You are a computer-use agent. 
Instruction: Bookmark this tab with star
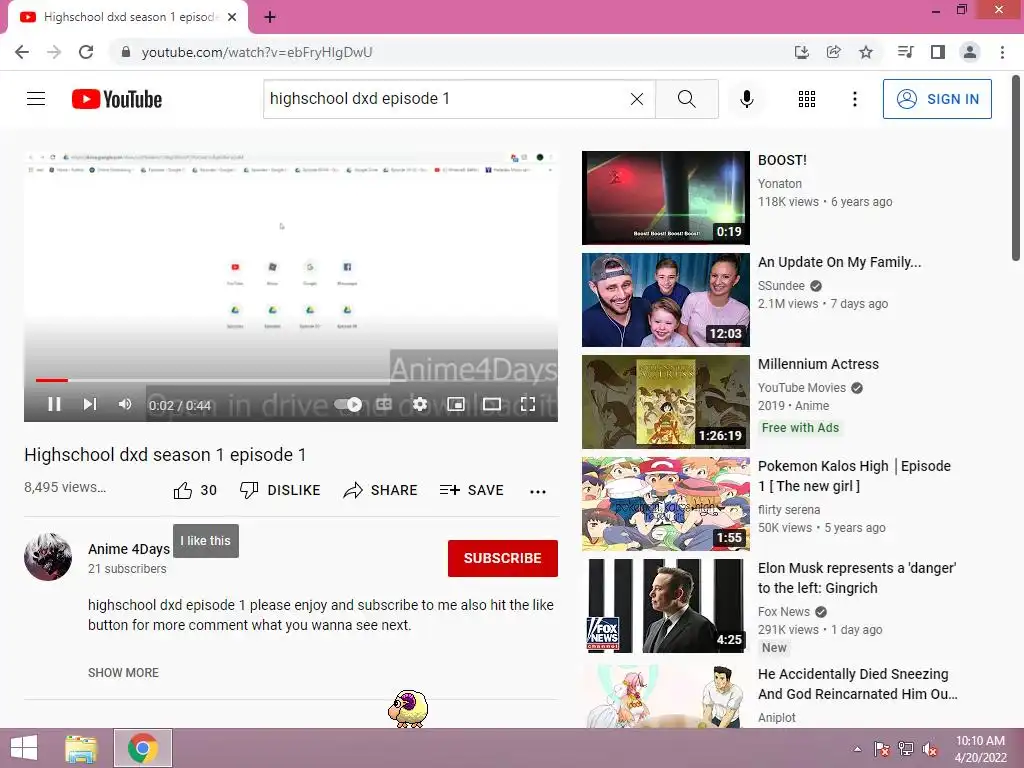coord(865,52)
